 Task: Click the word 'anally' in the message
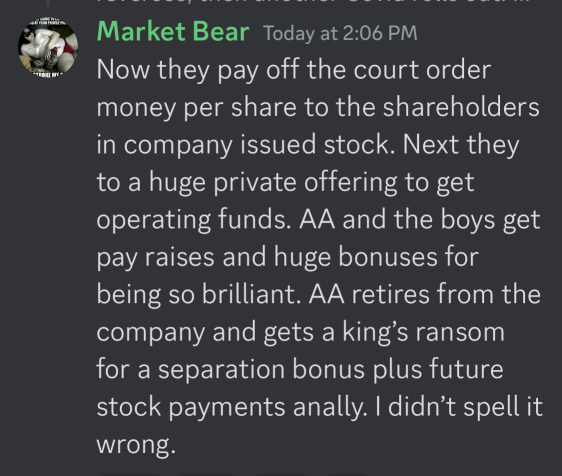[x=329, y=408]
